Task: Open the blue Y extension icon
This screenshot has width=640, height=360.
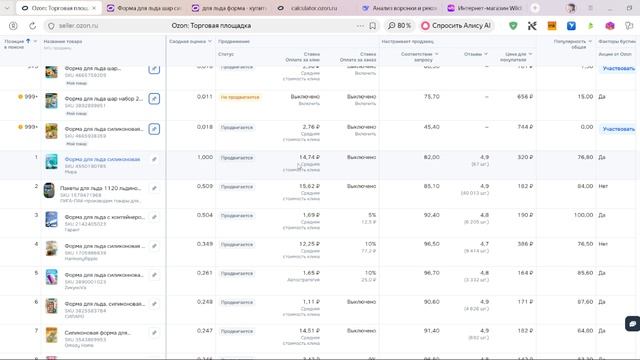Action: coord(571,26)
